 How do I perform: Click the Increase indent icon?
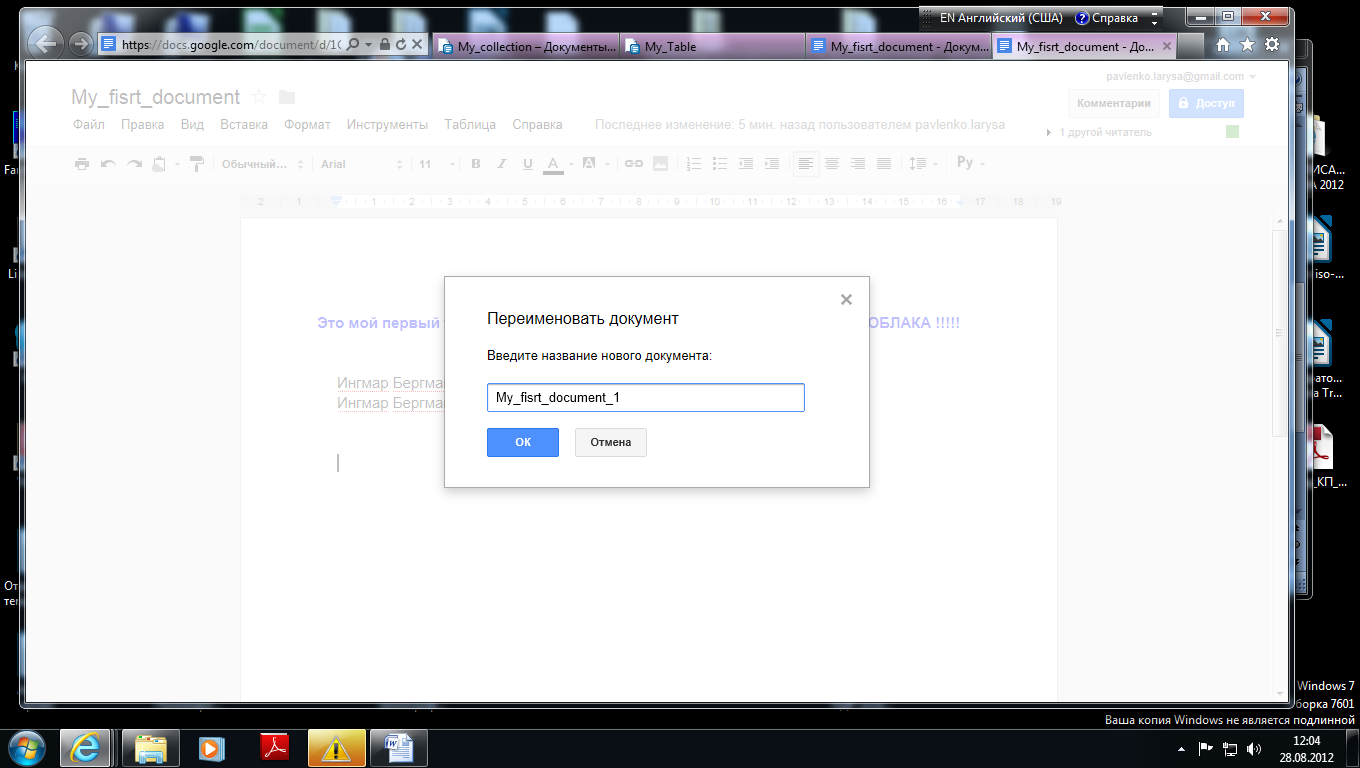(772, 164)
